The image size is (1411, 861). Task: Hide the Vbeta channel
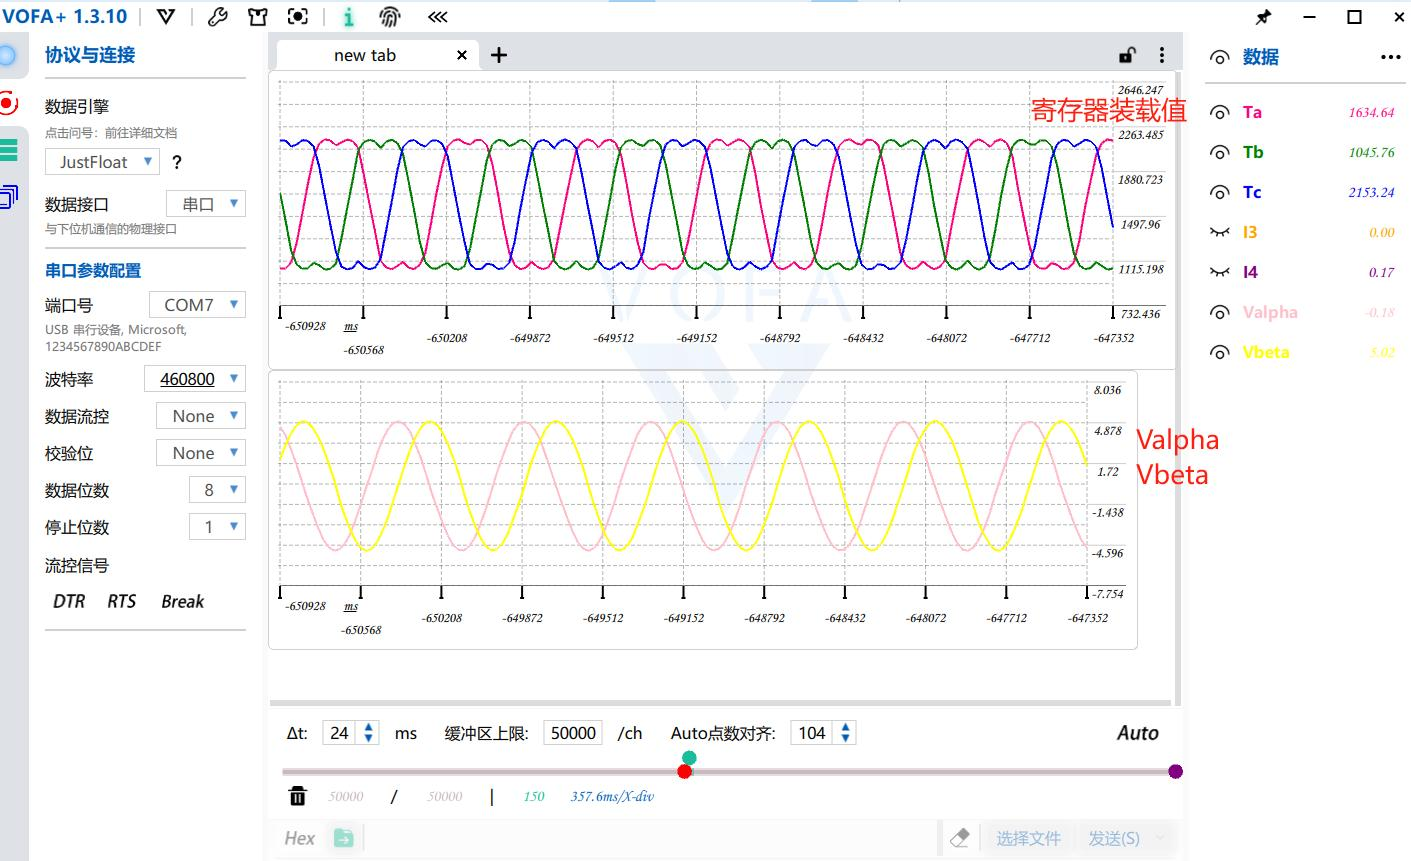coord(1219,352)
